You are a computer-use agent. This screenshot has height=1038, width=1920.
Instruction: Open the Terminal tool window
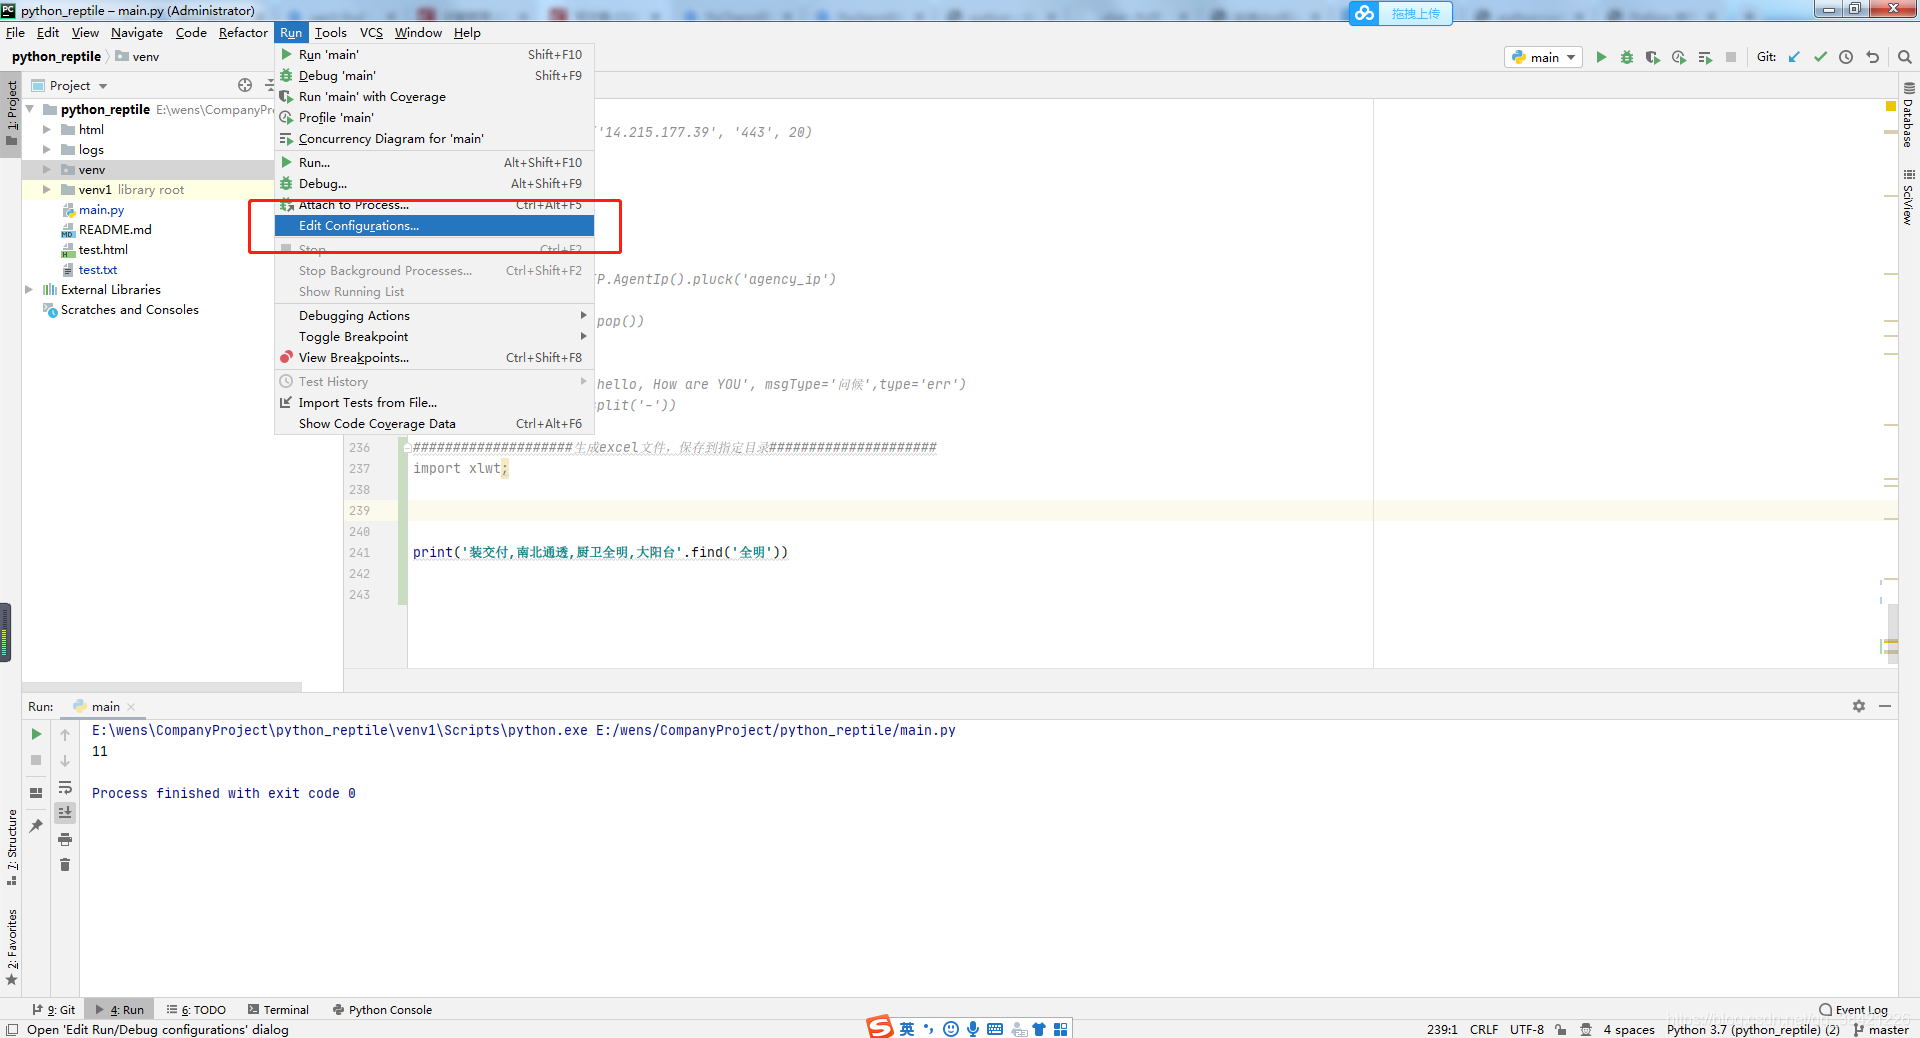tap(278, 1009)
